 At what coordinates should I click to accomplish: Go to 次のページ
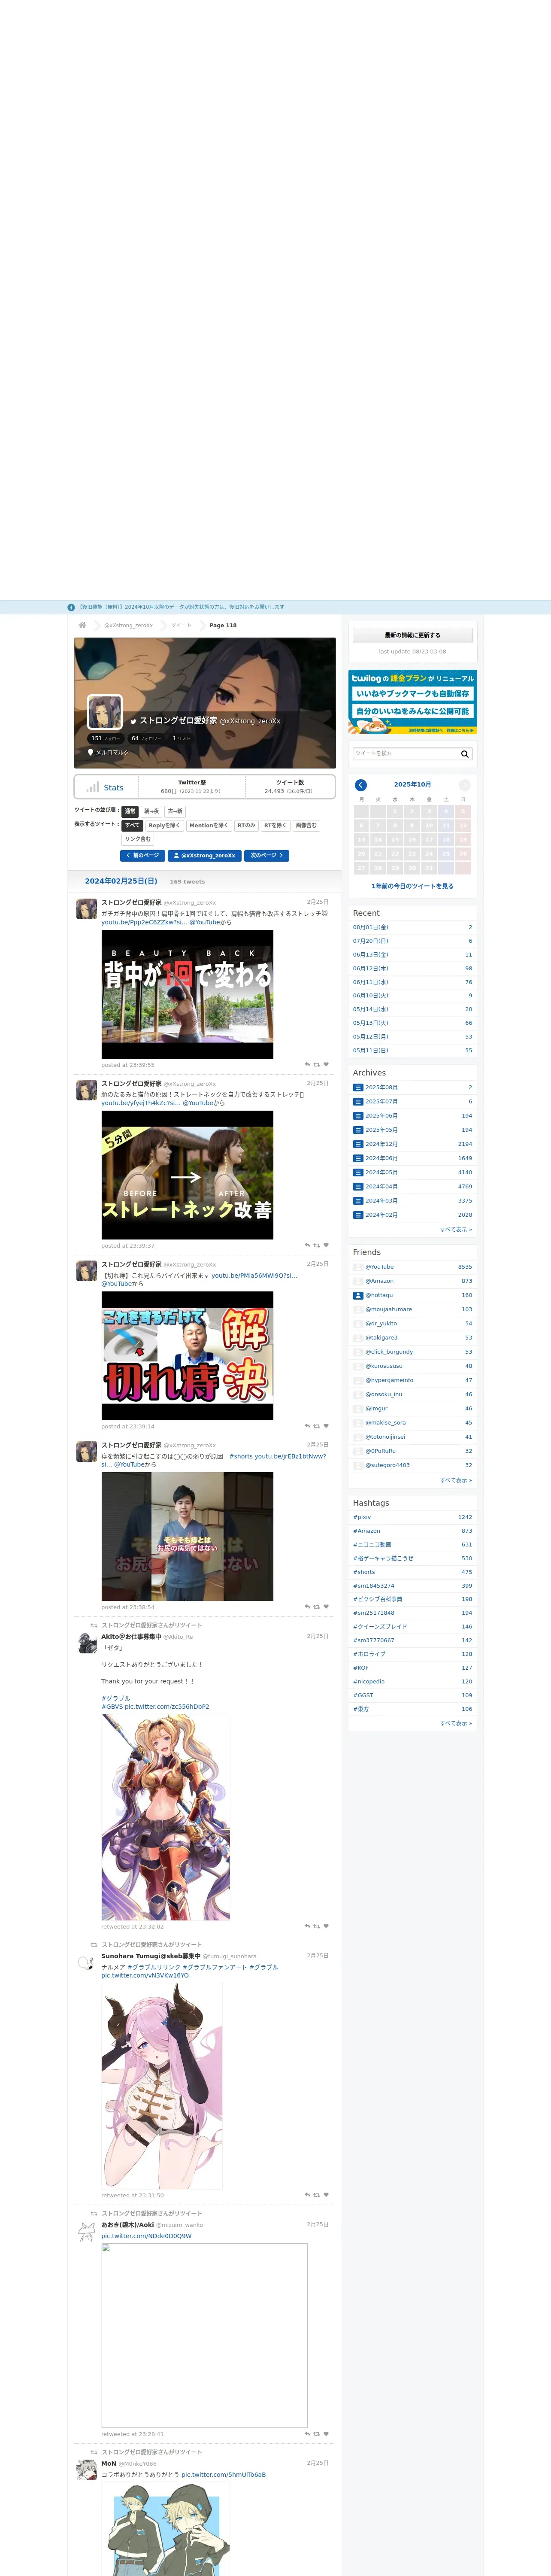[x=267, y=856]
